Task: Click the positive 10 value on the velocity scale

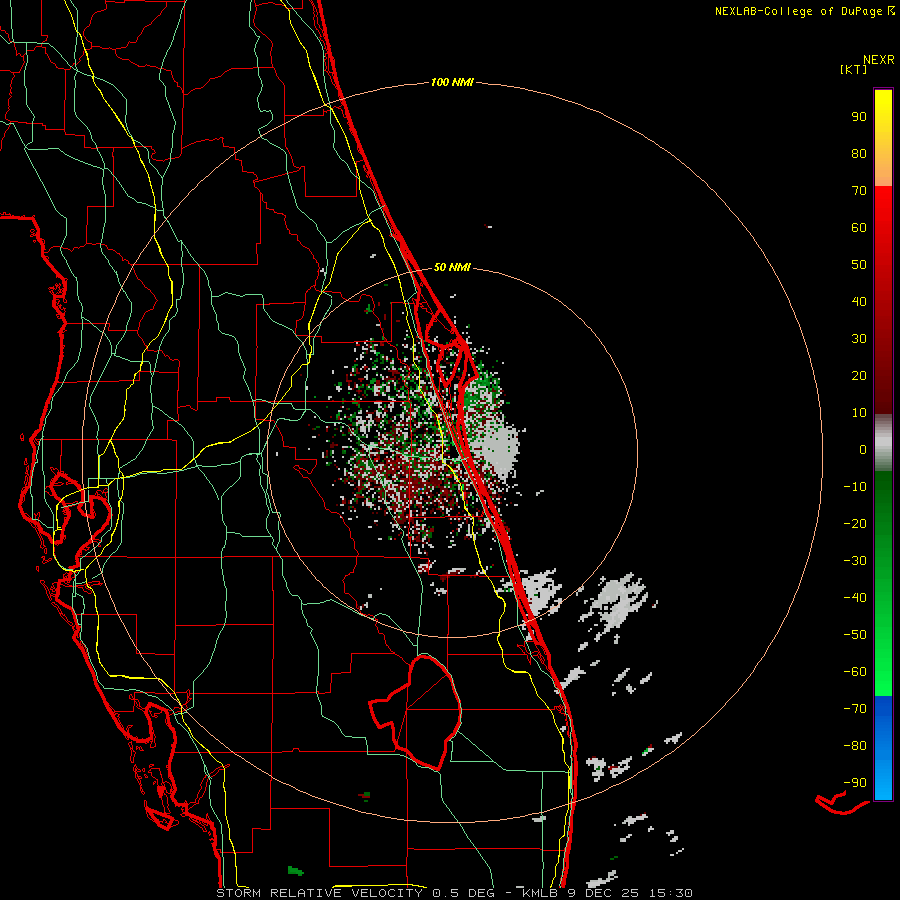Action: point(859,413)
